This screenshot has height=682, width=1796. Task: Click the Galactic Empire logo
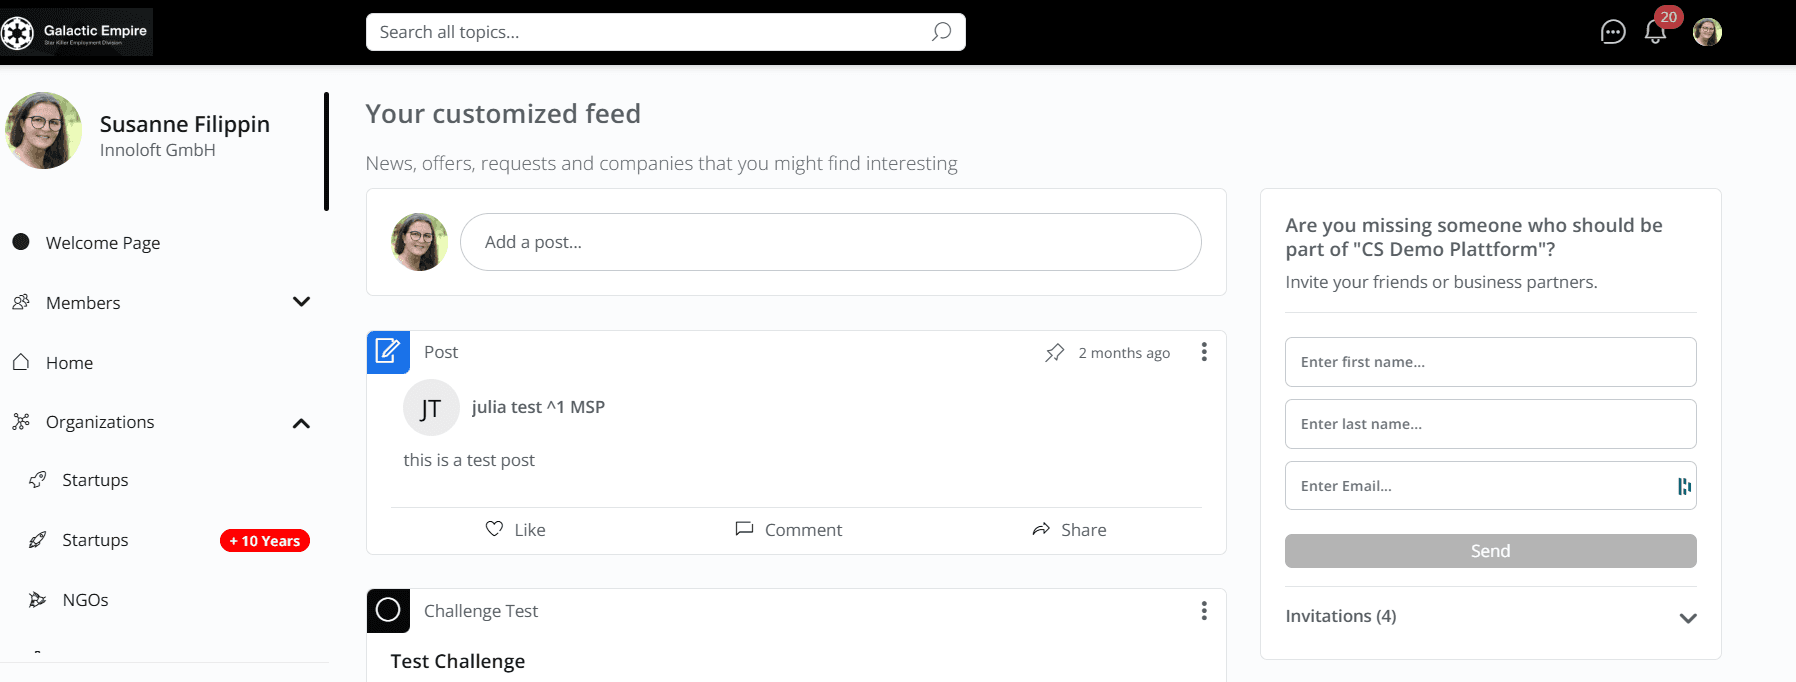(x=77, y=32)
